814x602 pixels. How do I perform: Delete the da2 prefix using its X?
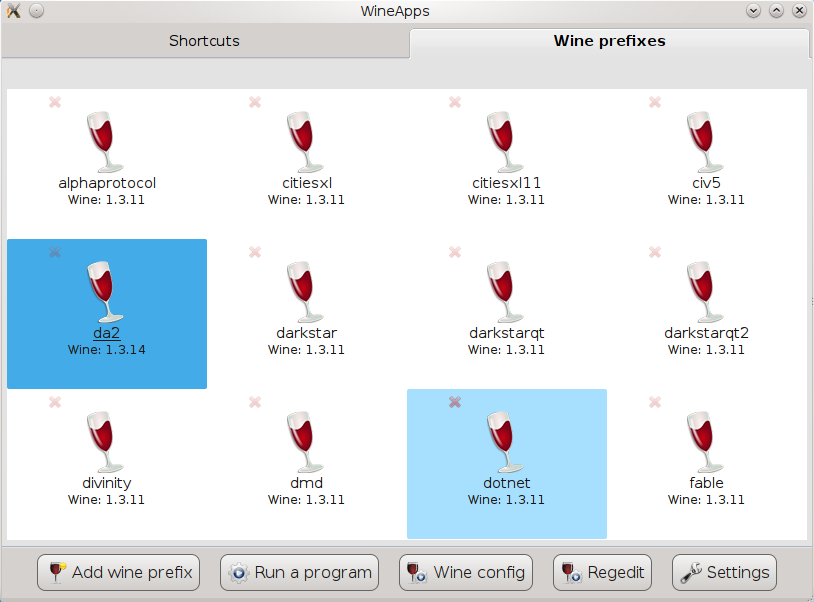[55, 252]
